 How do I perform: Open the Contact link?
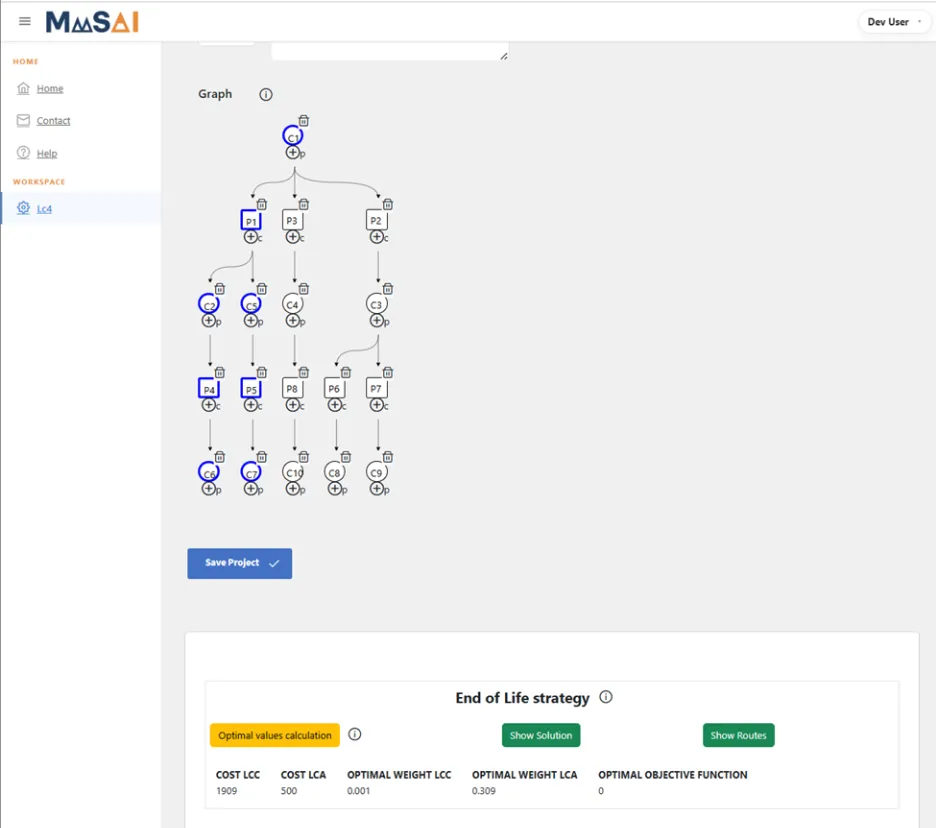53,121
